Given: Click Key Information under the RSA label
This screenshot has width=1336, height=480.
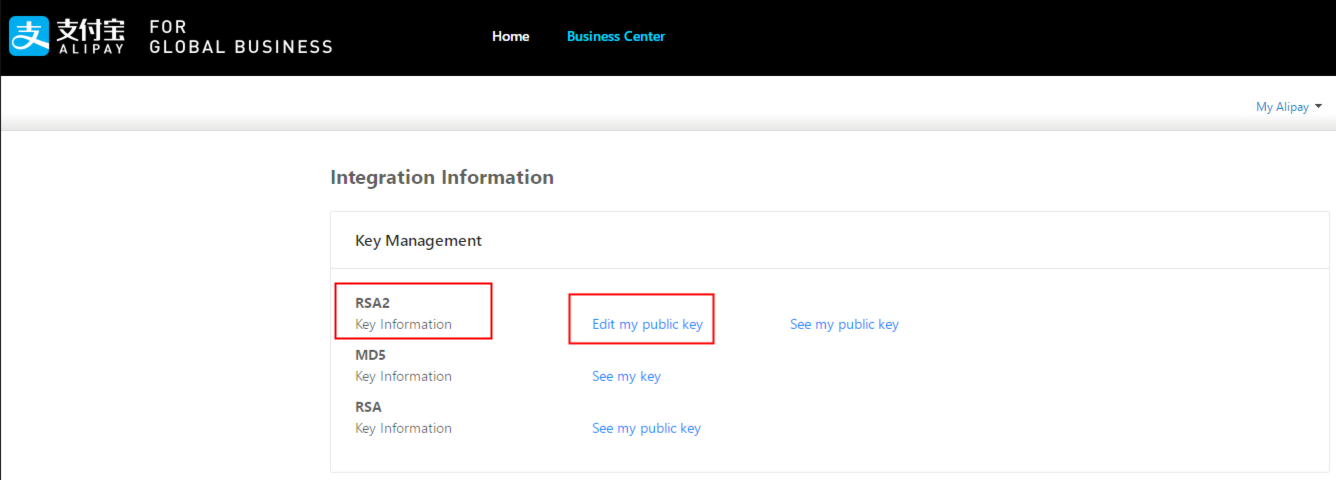Looking at the screenshot, I should (x=403, y=428).
